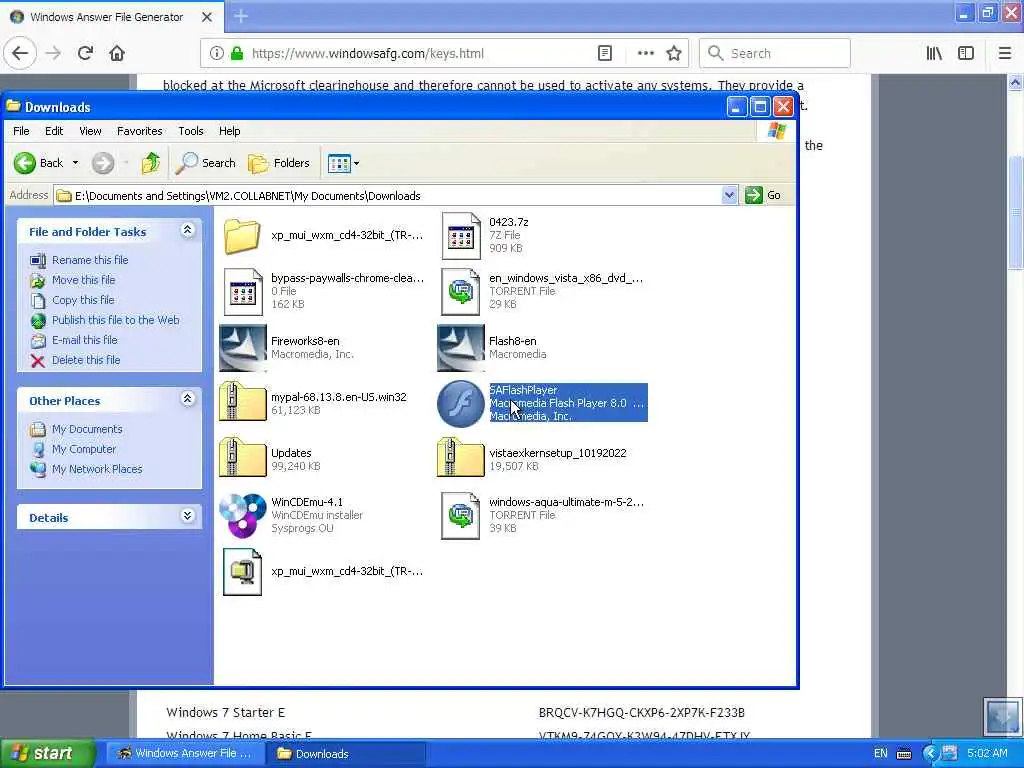Select the mypal-68.13.8.en-US.win32 zip icon
Screen dimensions: 1024x768
click(242, 402)
